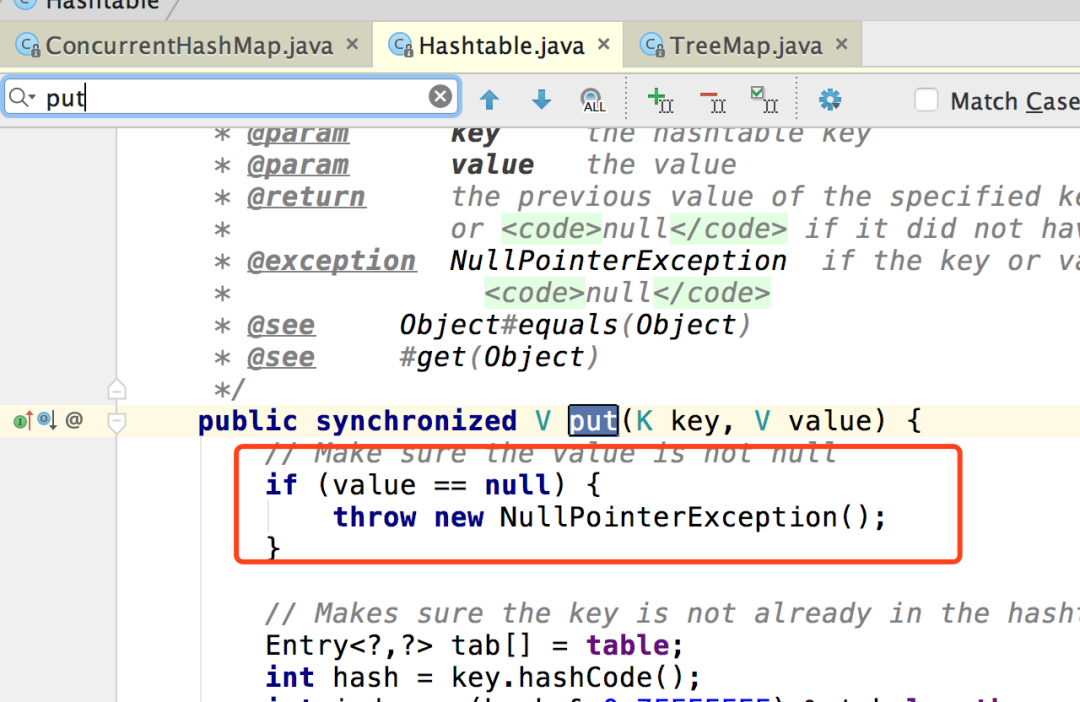Close the ConcurrentHashMap.java tab

[x=352, y=45]
